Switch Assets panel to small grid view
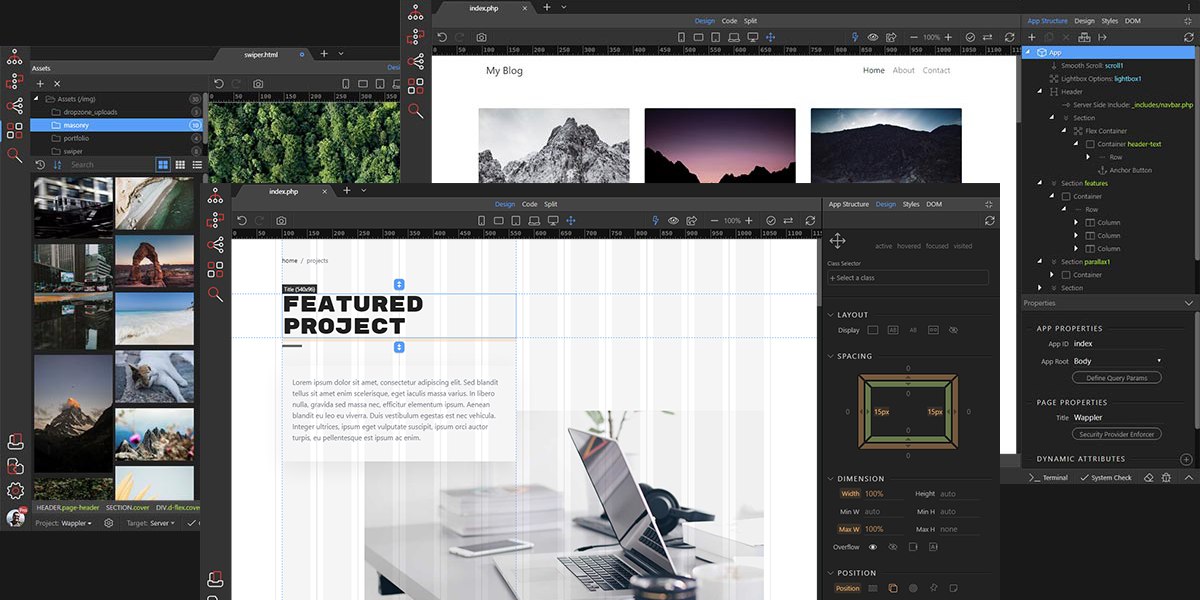Screen dimensions: 1200x600 (x=180, y=164)
